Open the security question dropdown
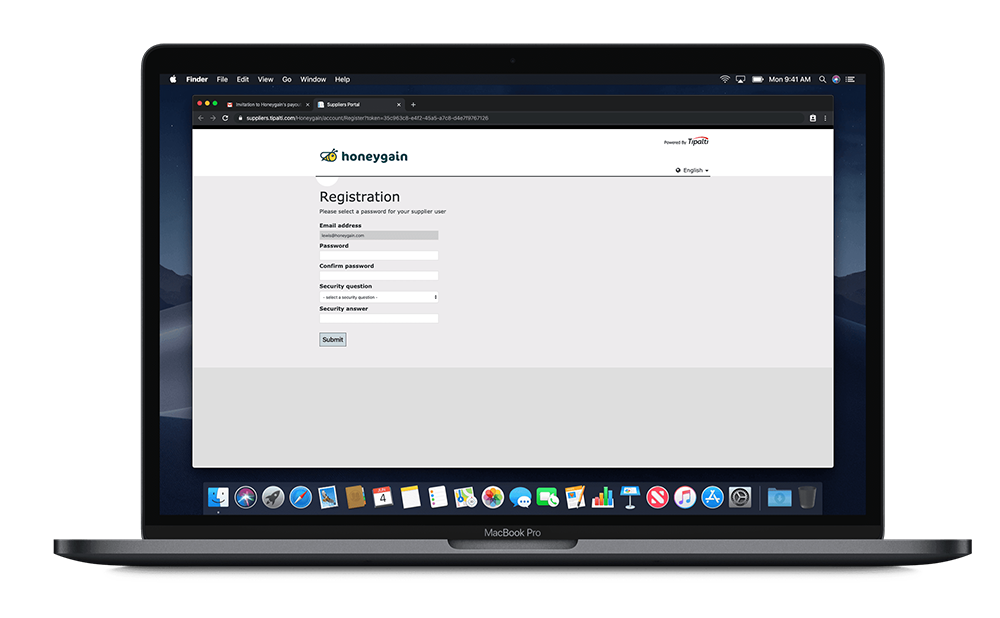Image resolution: width=1000 pixels, height=618 pixels. (378, 297)
